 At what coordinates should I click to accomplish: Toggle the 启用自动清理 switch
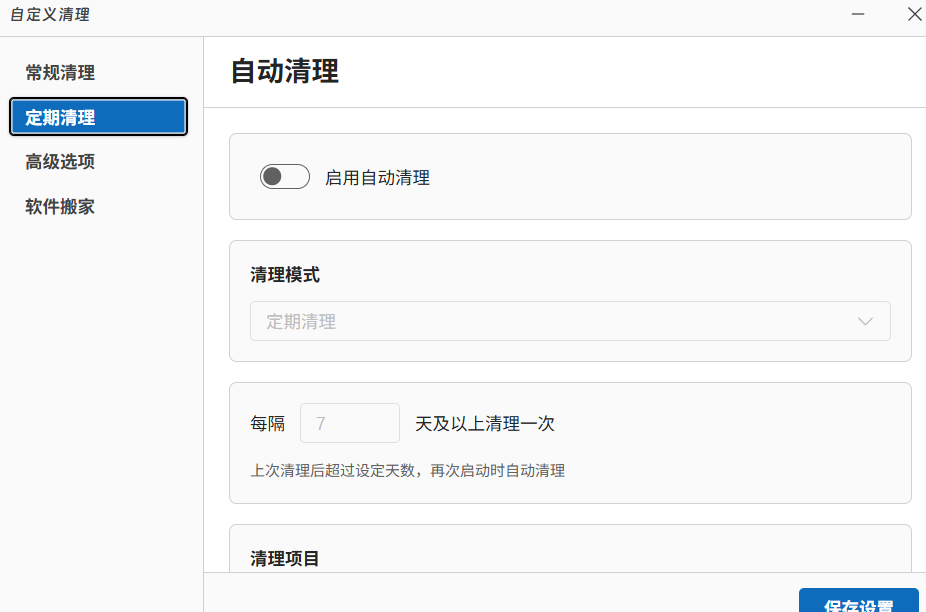point(285,177)
